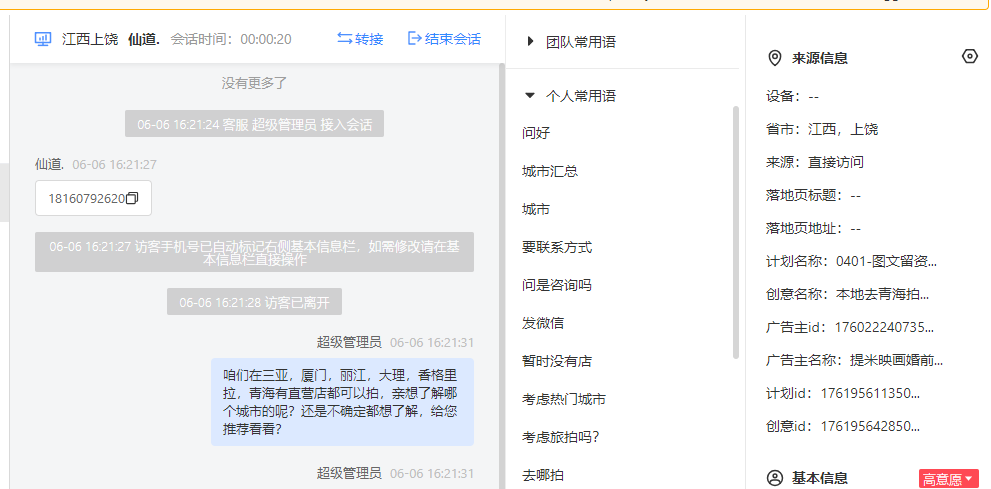Click the blue message listing 三亚, 厦门, 丽江
Image resolution: width=991 pixels, height=489 pixels.
(343, 402)
